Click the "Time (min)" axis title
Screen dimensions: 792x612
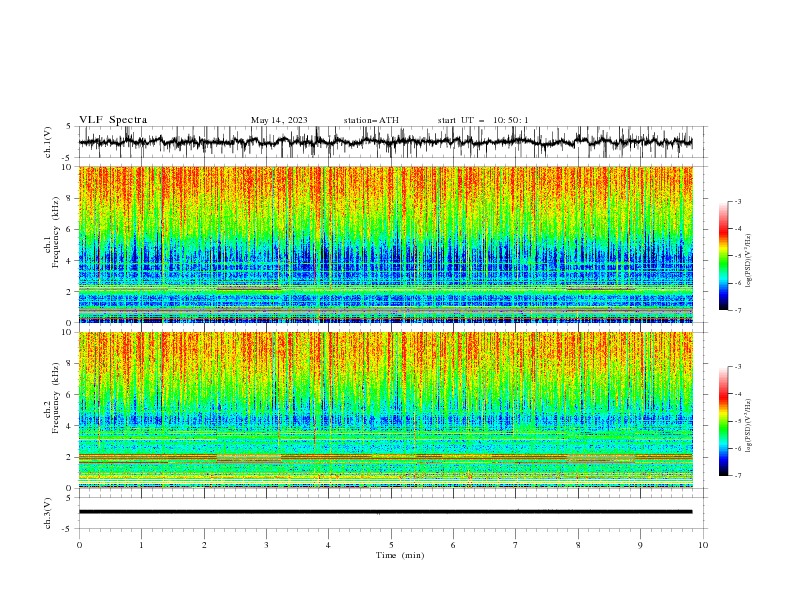[400, 555]
